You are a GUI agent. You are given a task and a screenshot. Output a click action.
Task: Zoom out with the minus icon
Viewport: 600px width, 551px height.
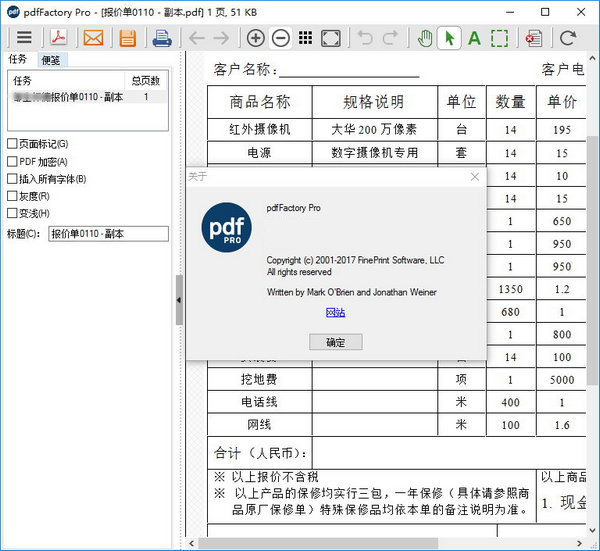[281, 39]
